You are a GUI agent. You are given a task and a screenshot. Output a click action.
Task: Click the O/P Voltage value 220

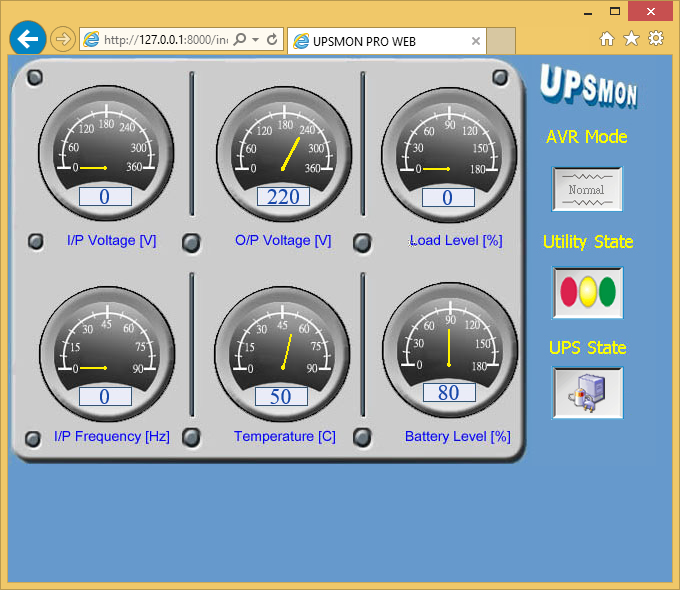click(x=283, y=197)
